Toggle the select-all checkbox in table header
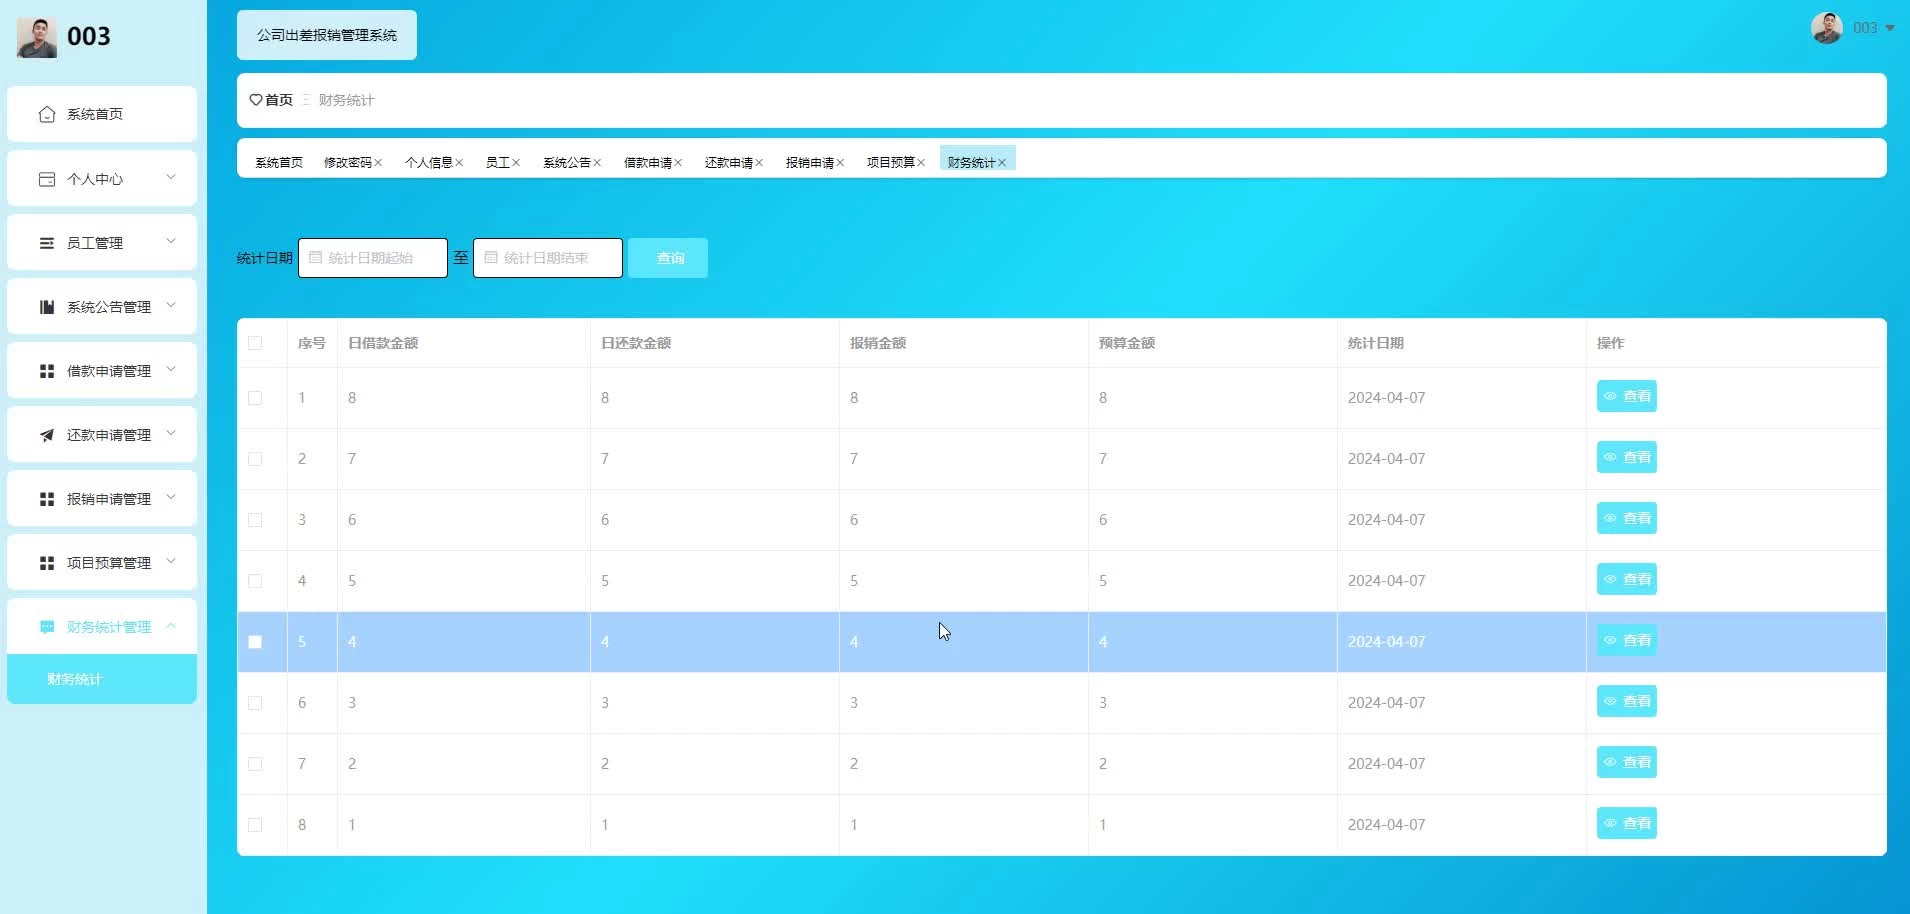Viewport: 1910px width, 914px height. [255, 343]
